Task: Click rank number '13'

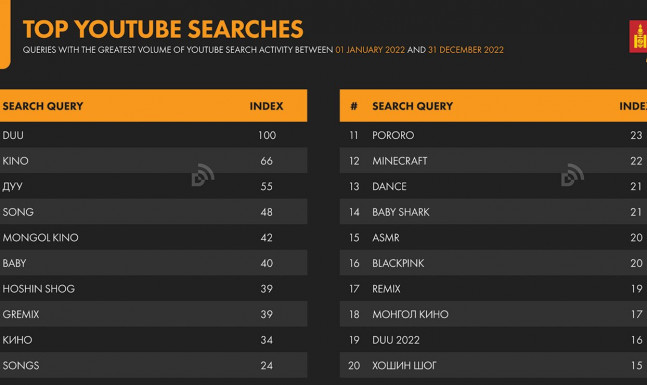Action: [354, 186]
